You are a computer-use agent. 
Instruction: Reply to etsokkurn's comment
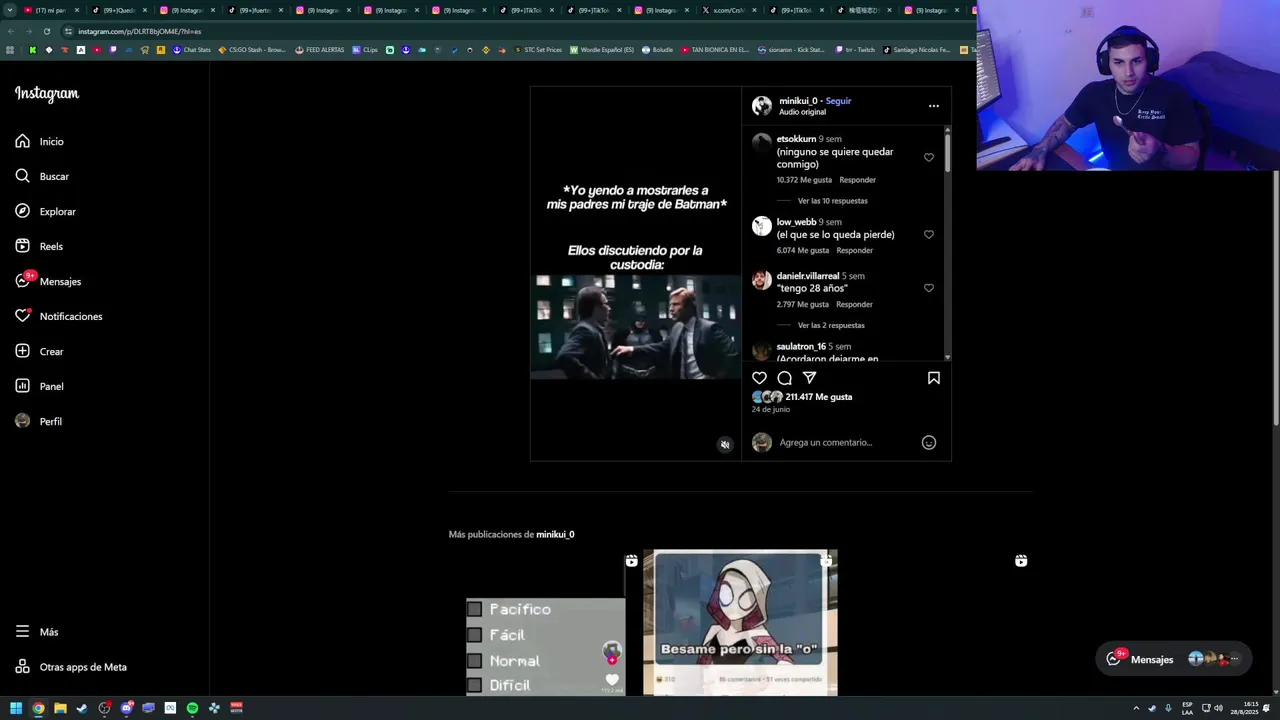[x=857, y=180]
